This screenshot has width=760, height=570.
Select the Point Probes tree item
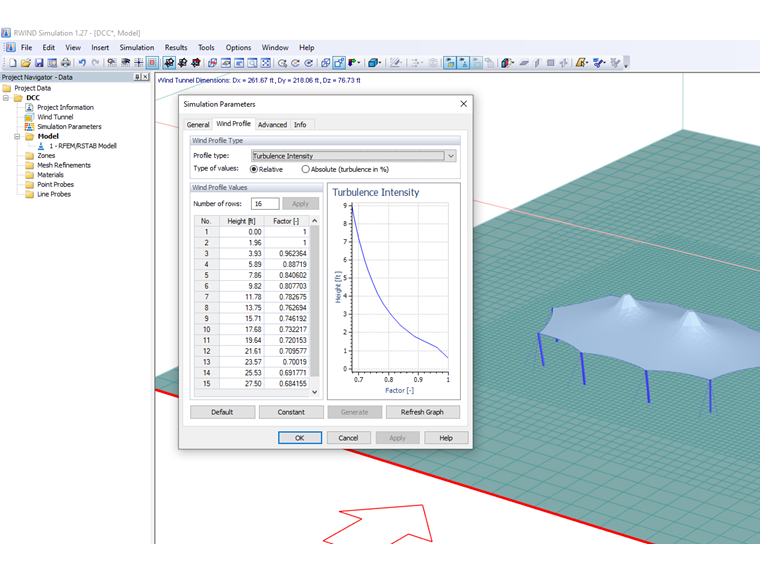click(x=56, y=185)
